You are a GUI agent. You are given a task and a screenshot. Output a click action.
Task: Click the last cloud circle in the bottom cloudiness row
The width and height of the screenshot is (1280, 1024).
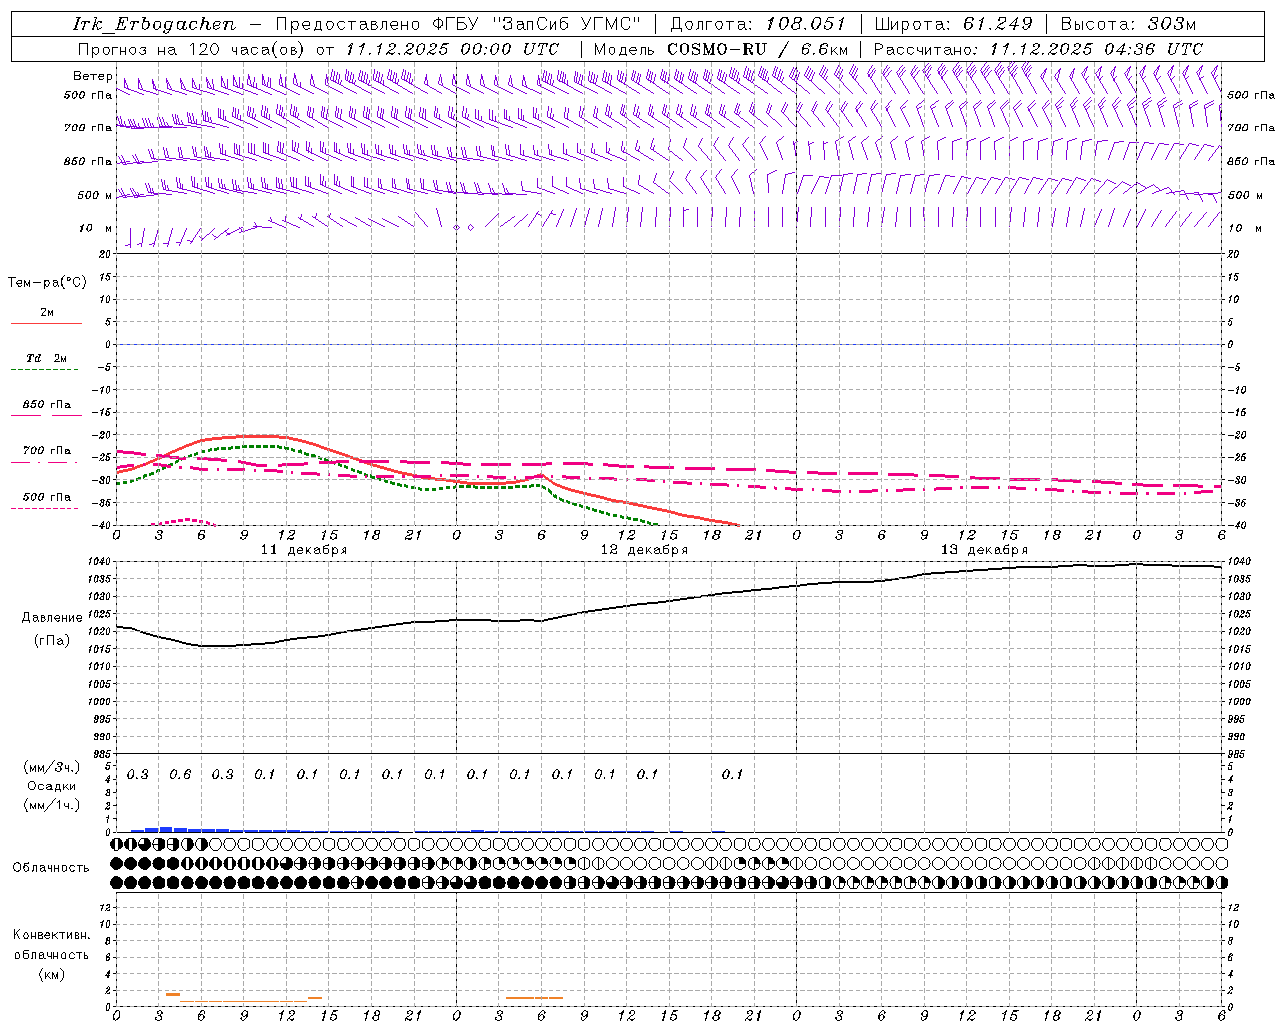click(1221, 883)
